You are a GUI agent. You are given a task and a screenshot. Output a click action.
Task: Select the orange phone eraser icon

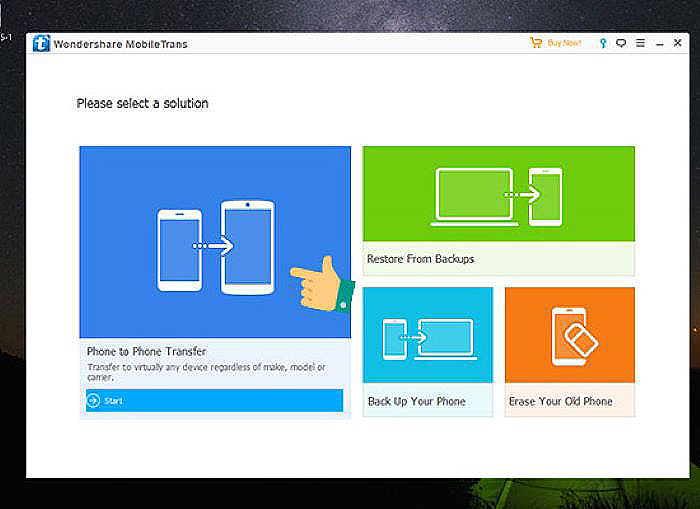point(570,335)
